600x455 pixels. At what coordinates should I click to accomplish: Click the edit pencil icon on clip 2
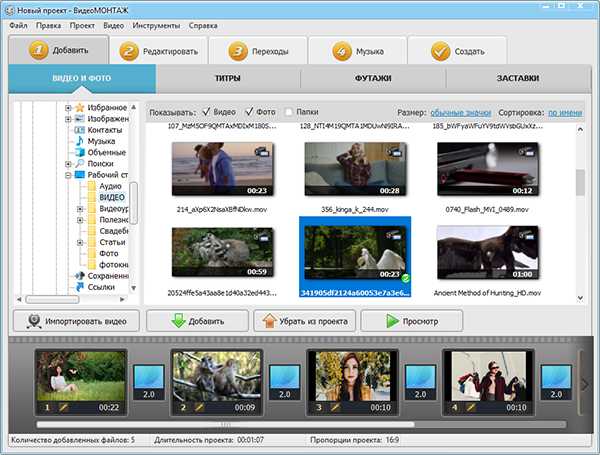(x=199, y=408)
